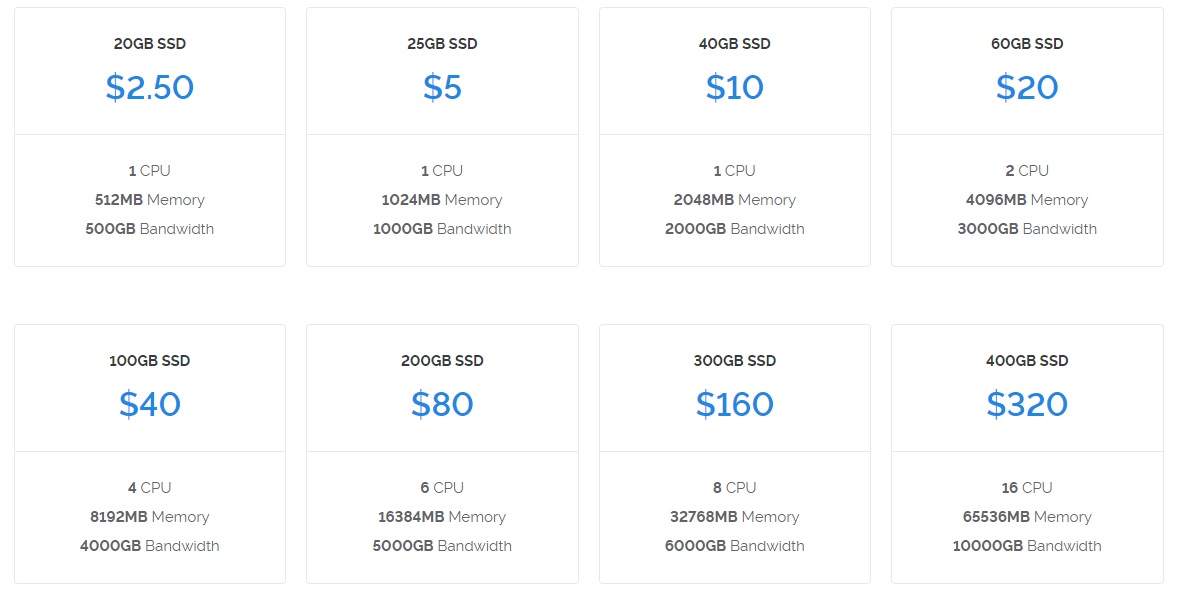Pick the 40GB SSD $10 plan
1187x593 pixels.
pos(734,137)
